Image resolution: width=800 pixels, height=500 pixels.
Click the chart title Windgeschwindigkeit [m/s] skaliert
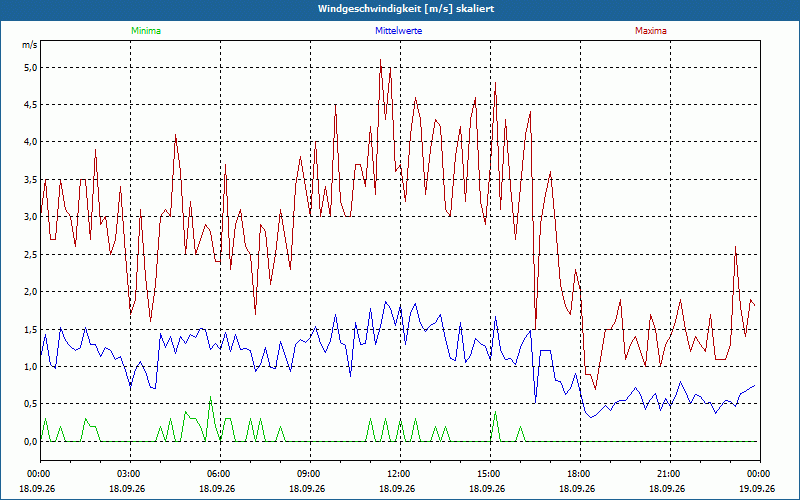tap(406, 9)
